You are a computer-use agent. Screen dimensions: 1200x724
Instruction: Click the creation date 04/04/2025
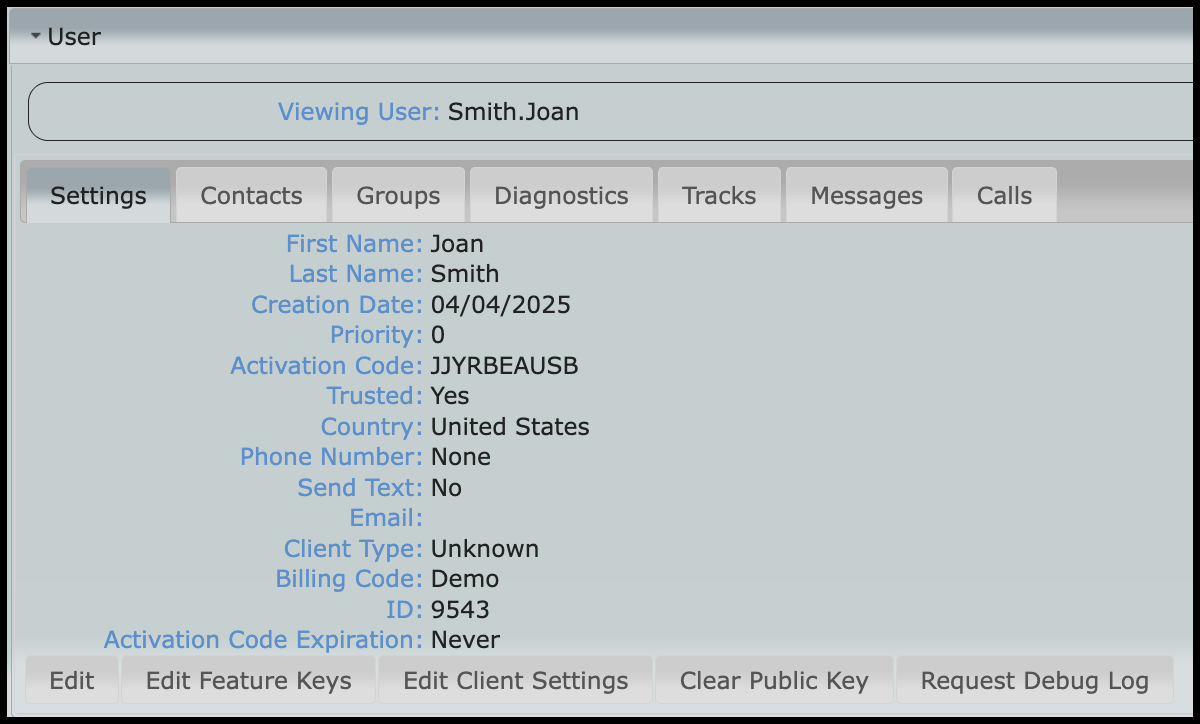point(500,305)
